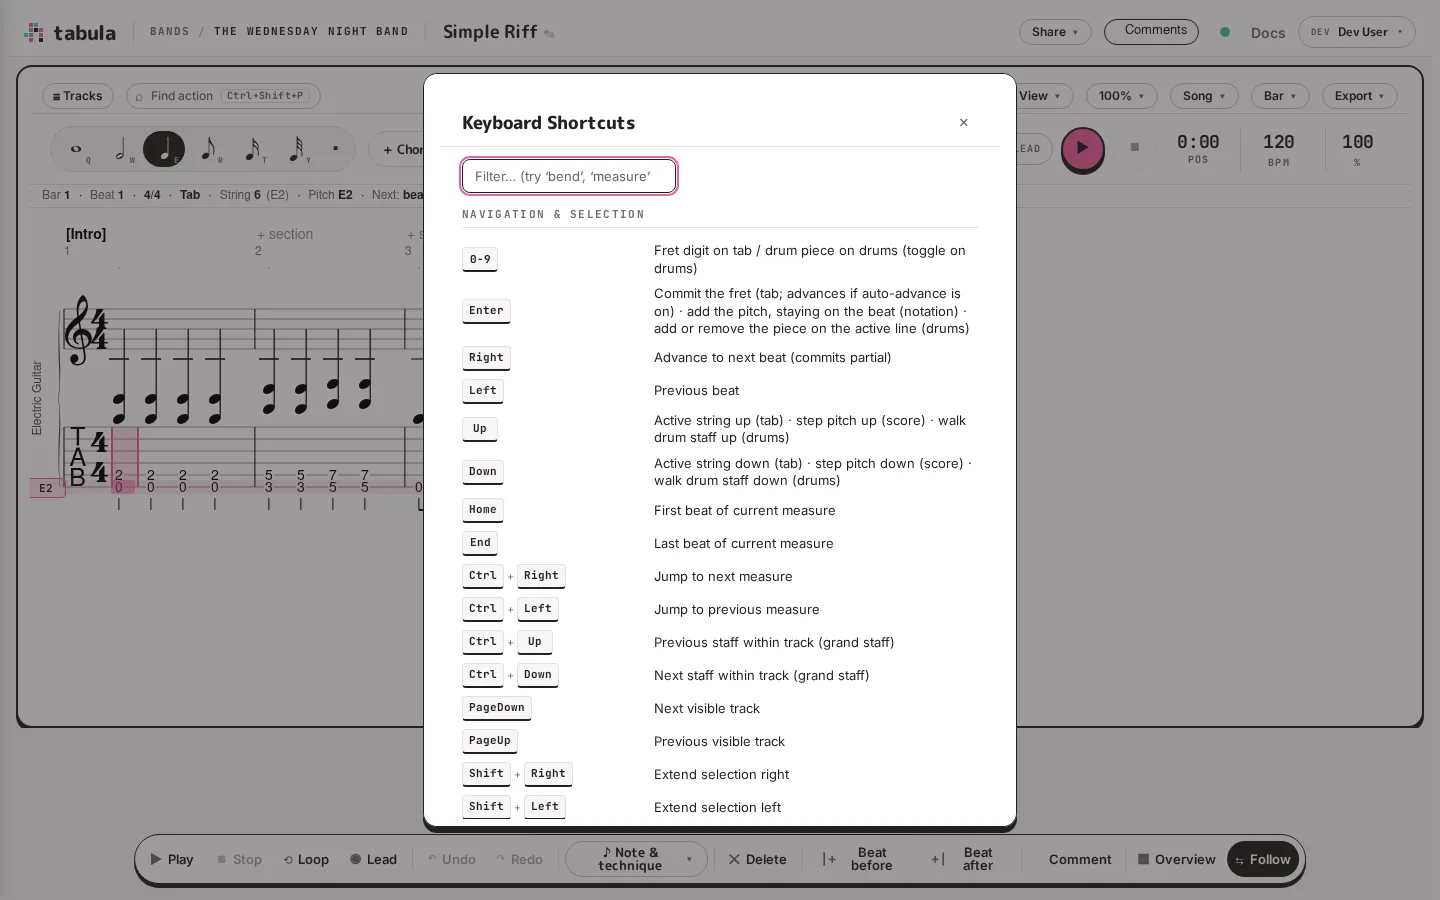The image size is (1440, 900).
Task: Expand the 100% zoom dropdown
Action: pos(1121,96)
